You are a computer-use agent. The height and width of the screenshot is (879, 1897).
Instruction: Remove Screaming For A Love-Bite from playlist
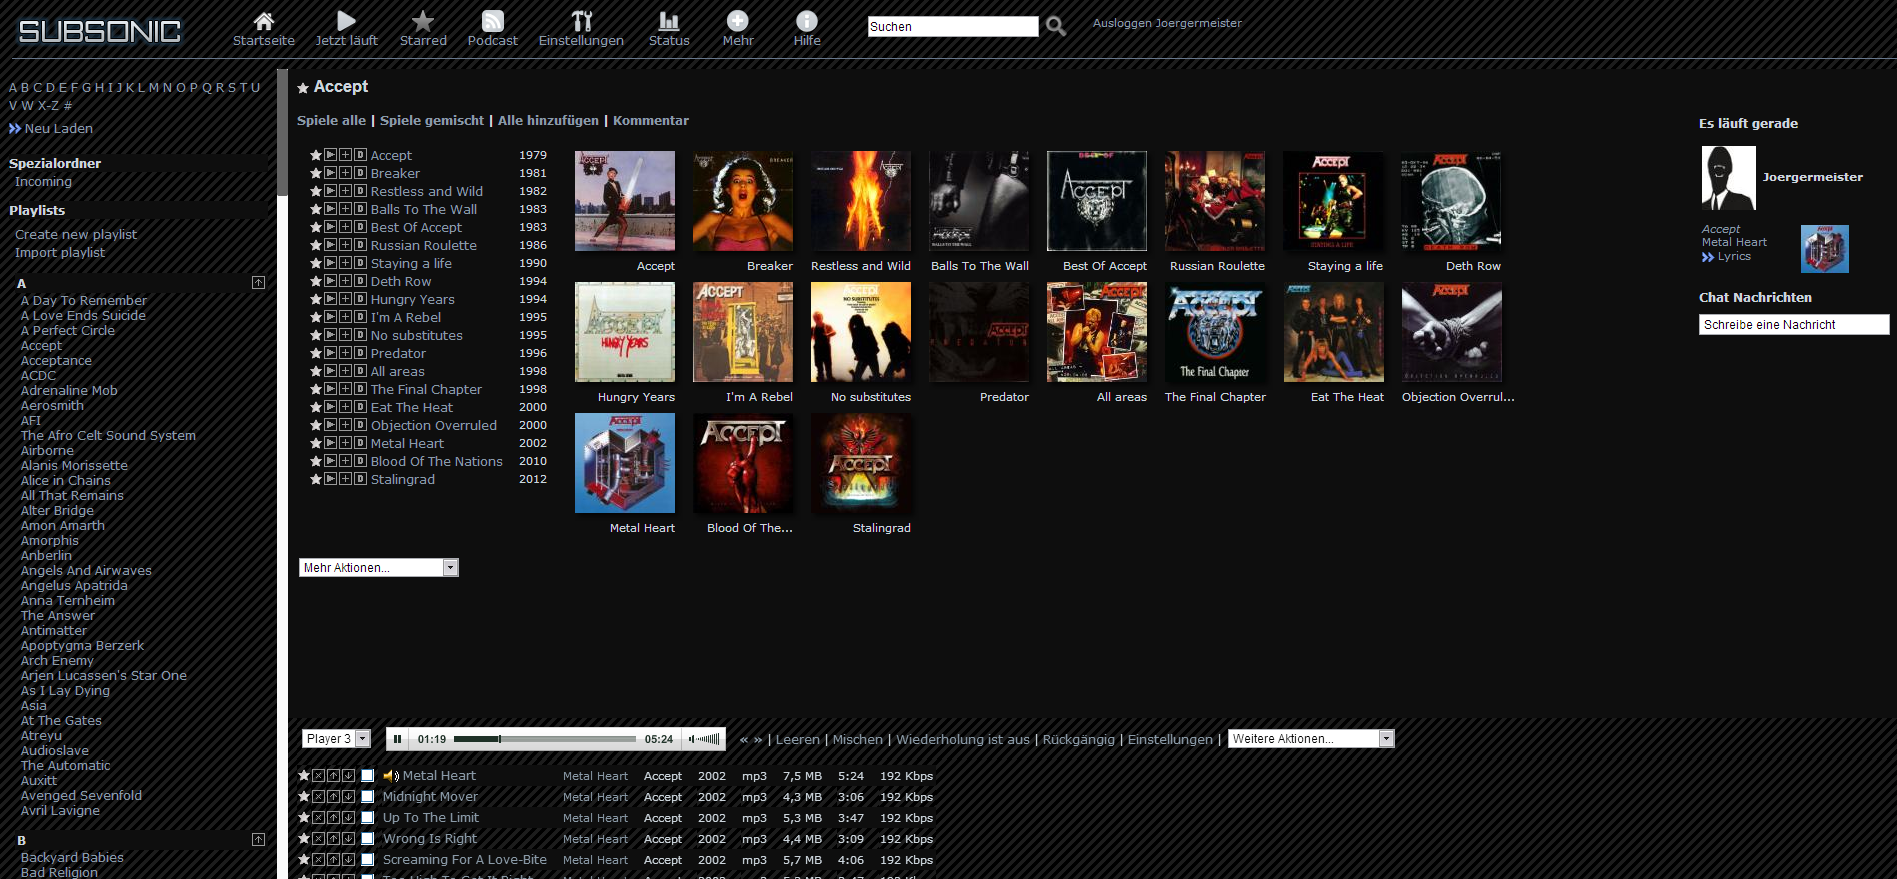(318, 859)
